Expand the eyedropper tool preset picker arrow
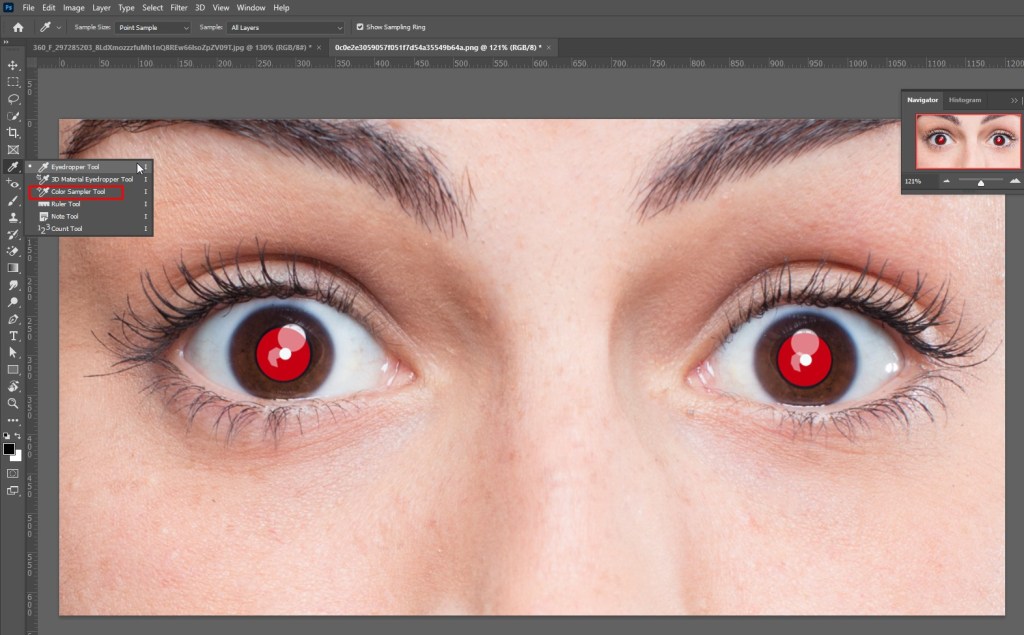 pos(59,27)
